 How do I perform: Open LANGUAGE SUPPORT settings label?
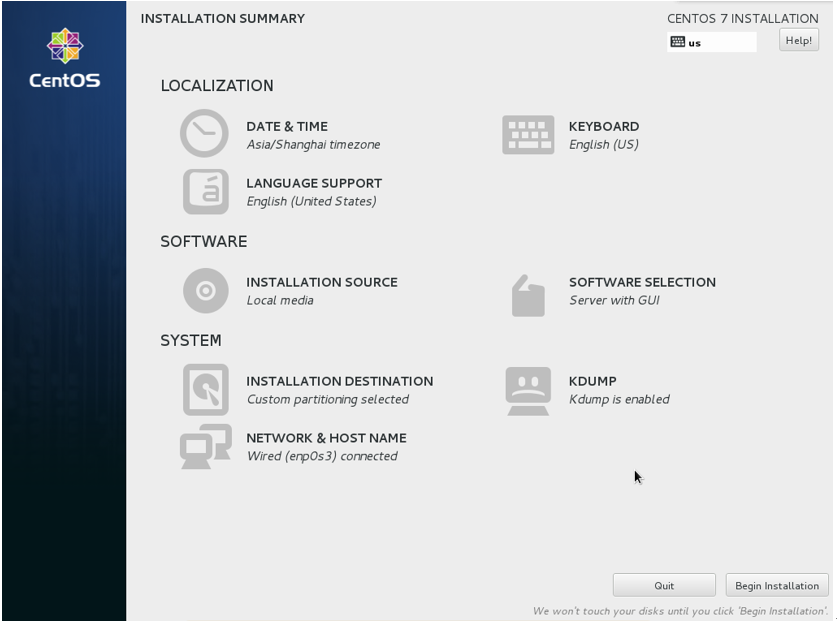[x=314, y=183]
